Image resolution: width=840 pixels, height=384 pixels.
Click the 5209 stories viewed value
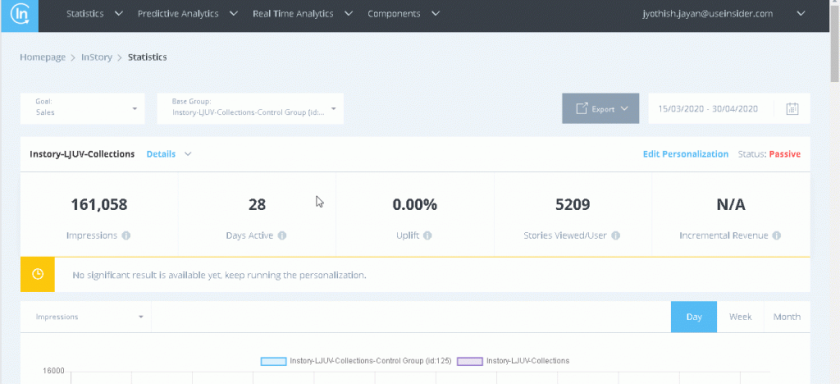[573, 205]
